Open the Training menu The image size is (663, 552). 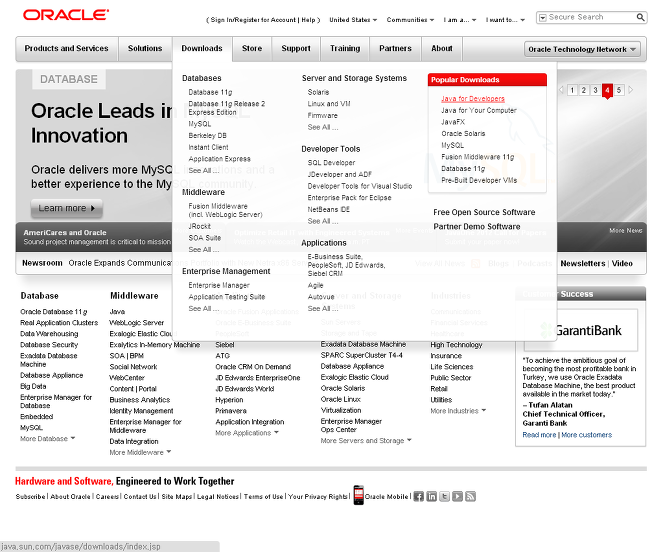click(x=345, y=49)
